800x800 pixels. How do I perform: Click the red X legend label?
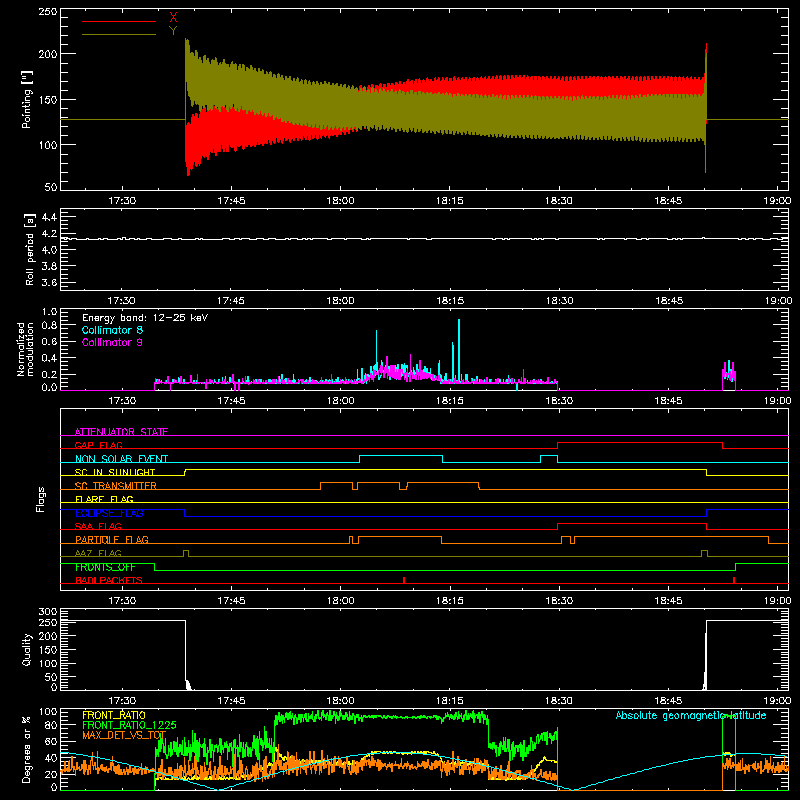(173, 18)
